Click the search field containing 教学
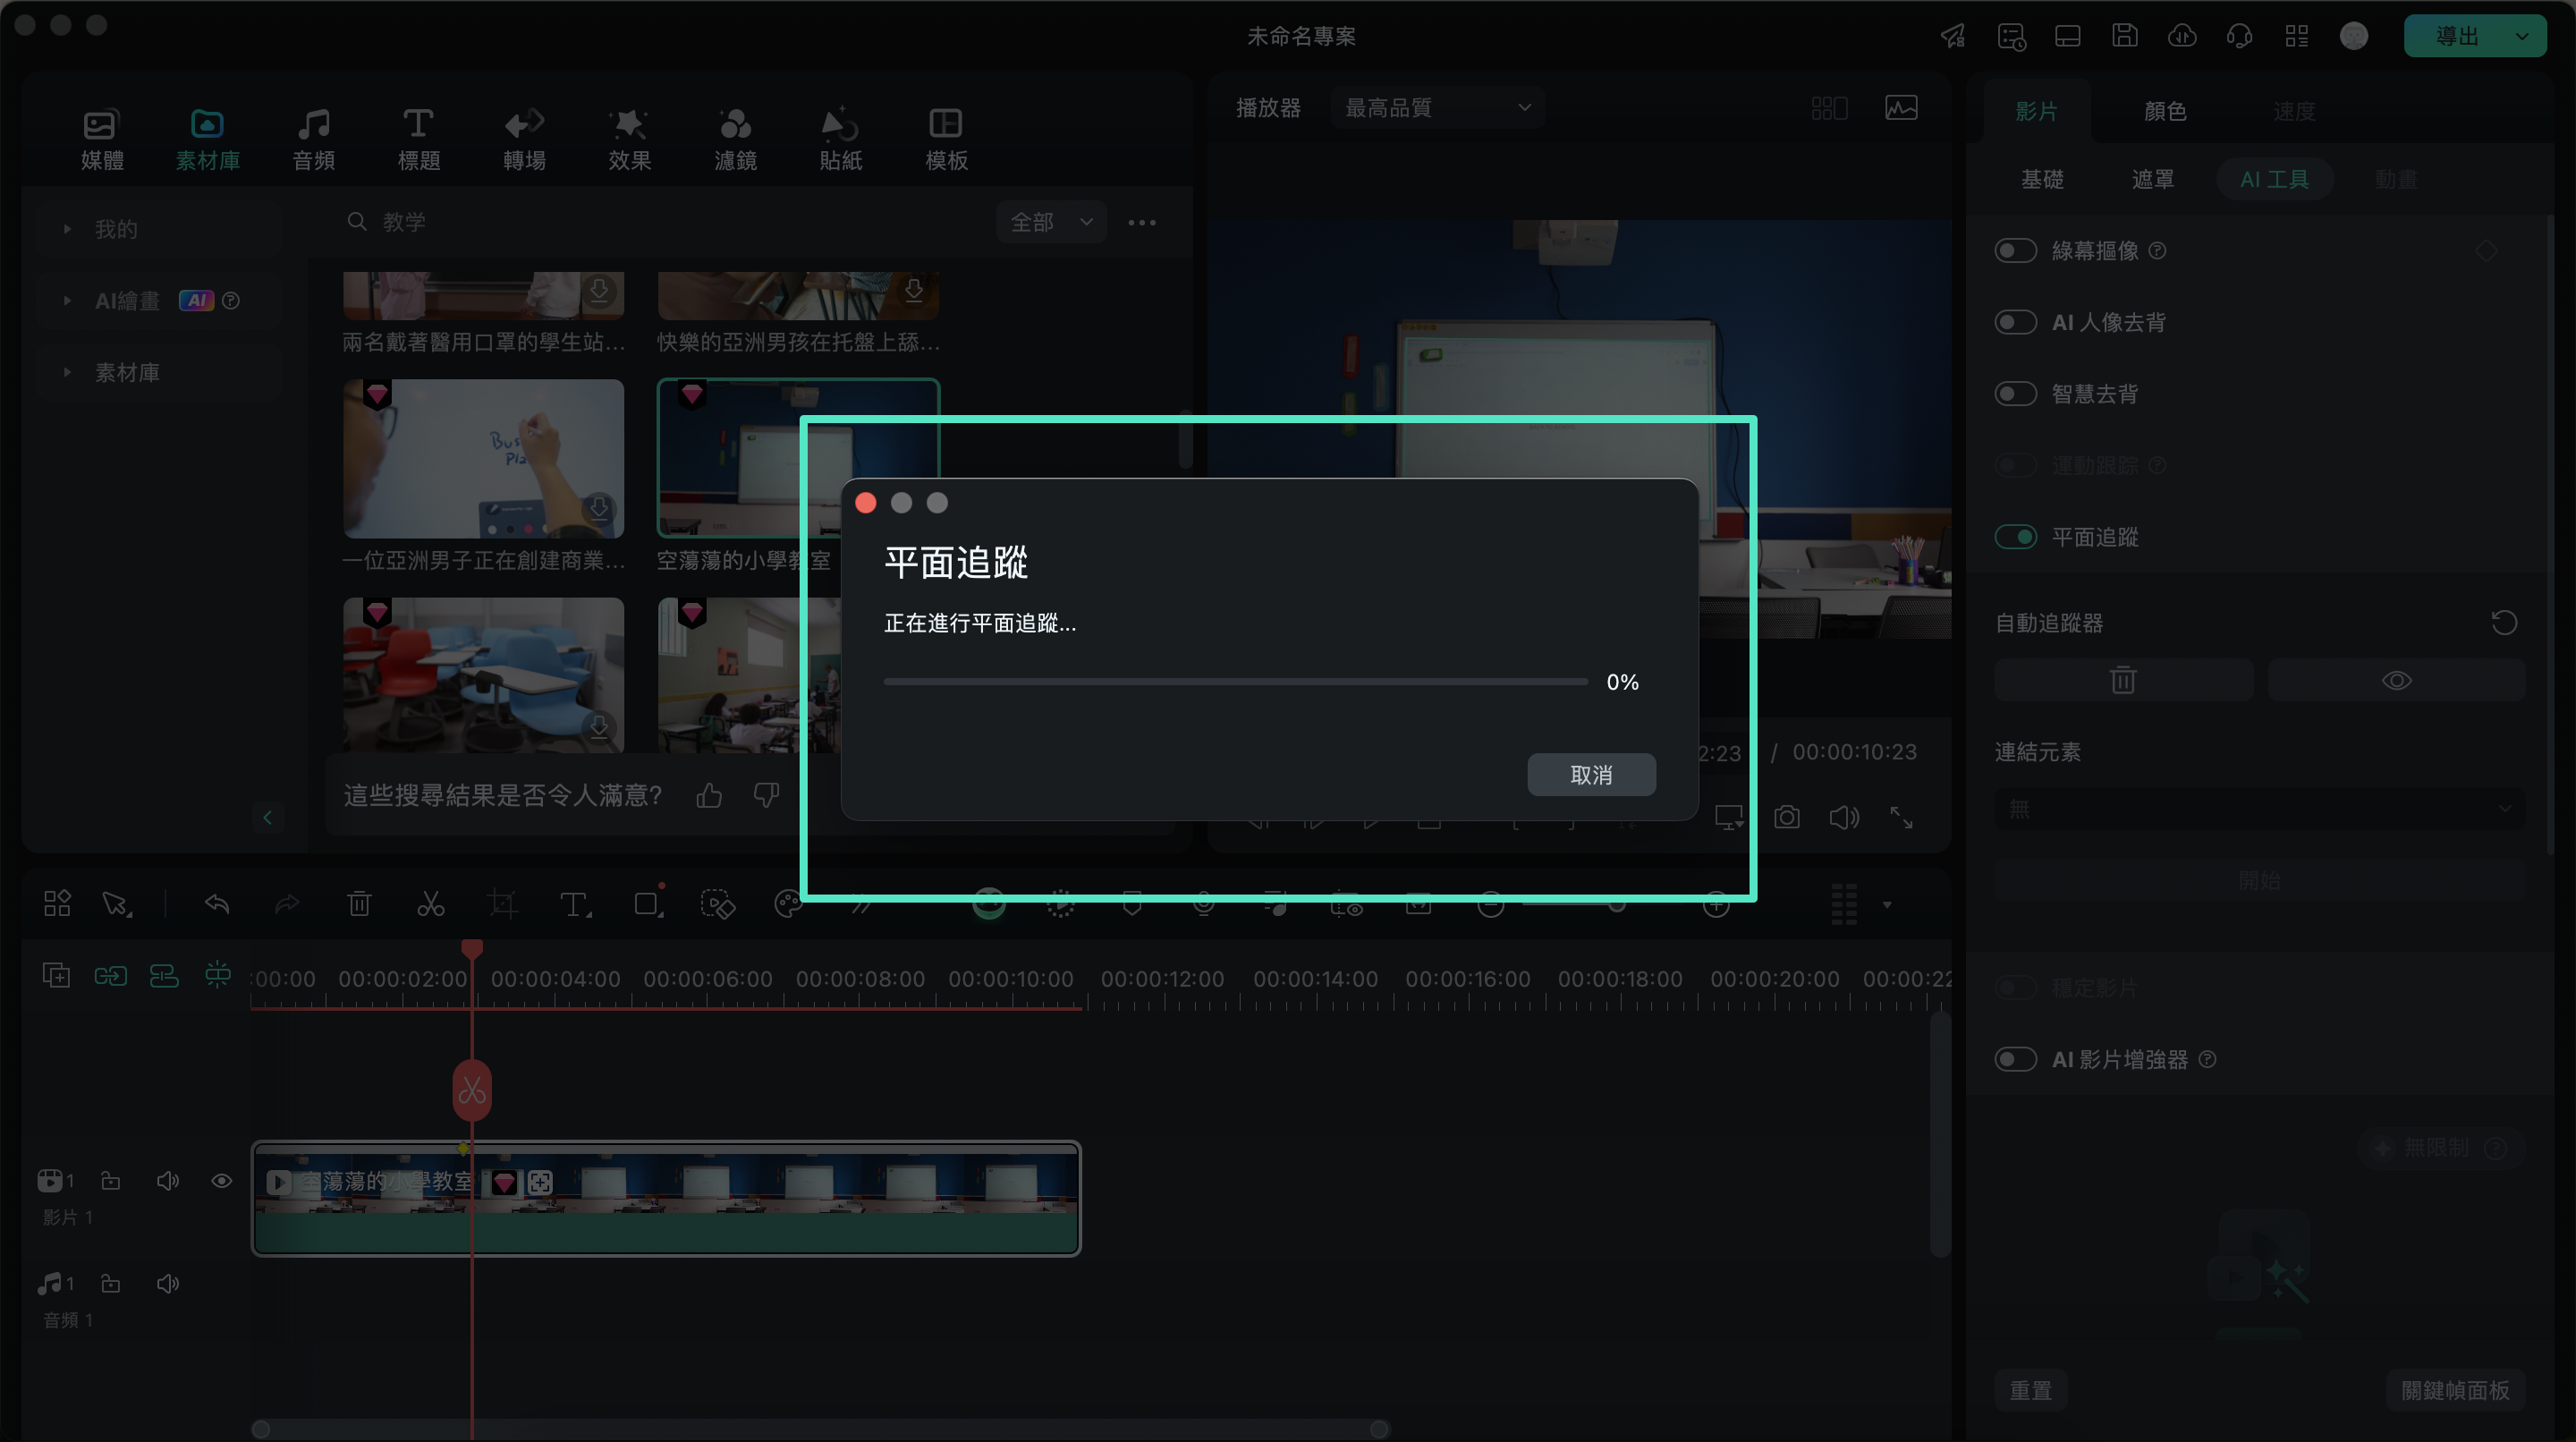 [660, 221]
